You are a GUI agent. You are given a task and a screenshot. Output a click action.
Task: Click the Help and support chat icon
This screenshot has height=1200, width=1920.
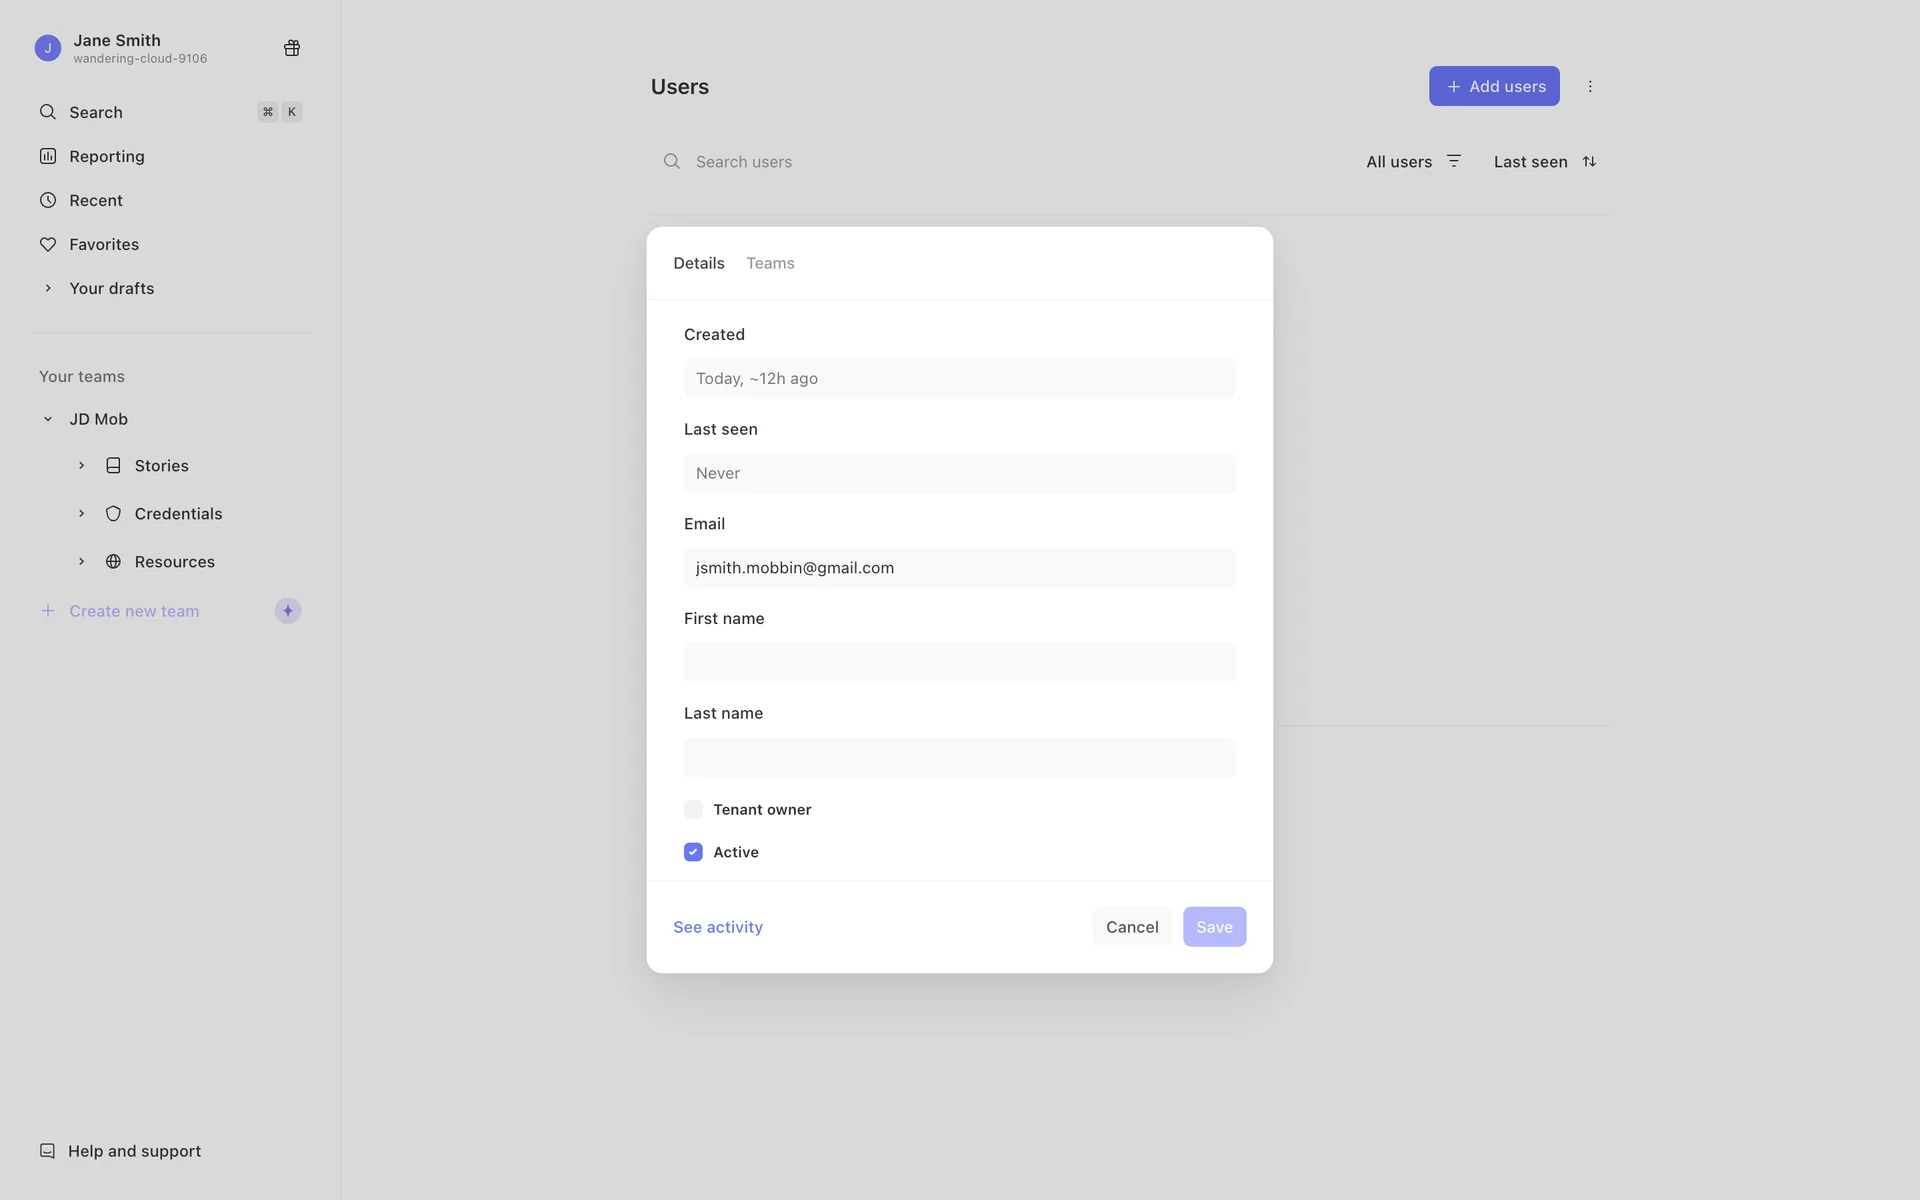coord(47,1151)
